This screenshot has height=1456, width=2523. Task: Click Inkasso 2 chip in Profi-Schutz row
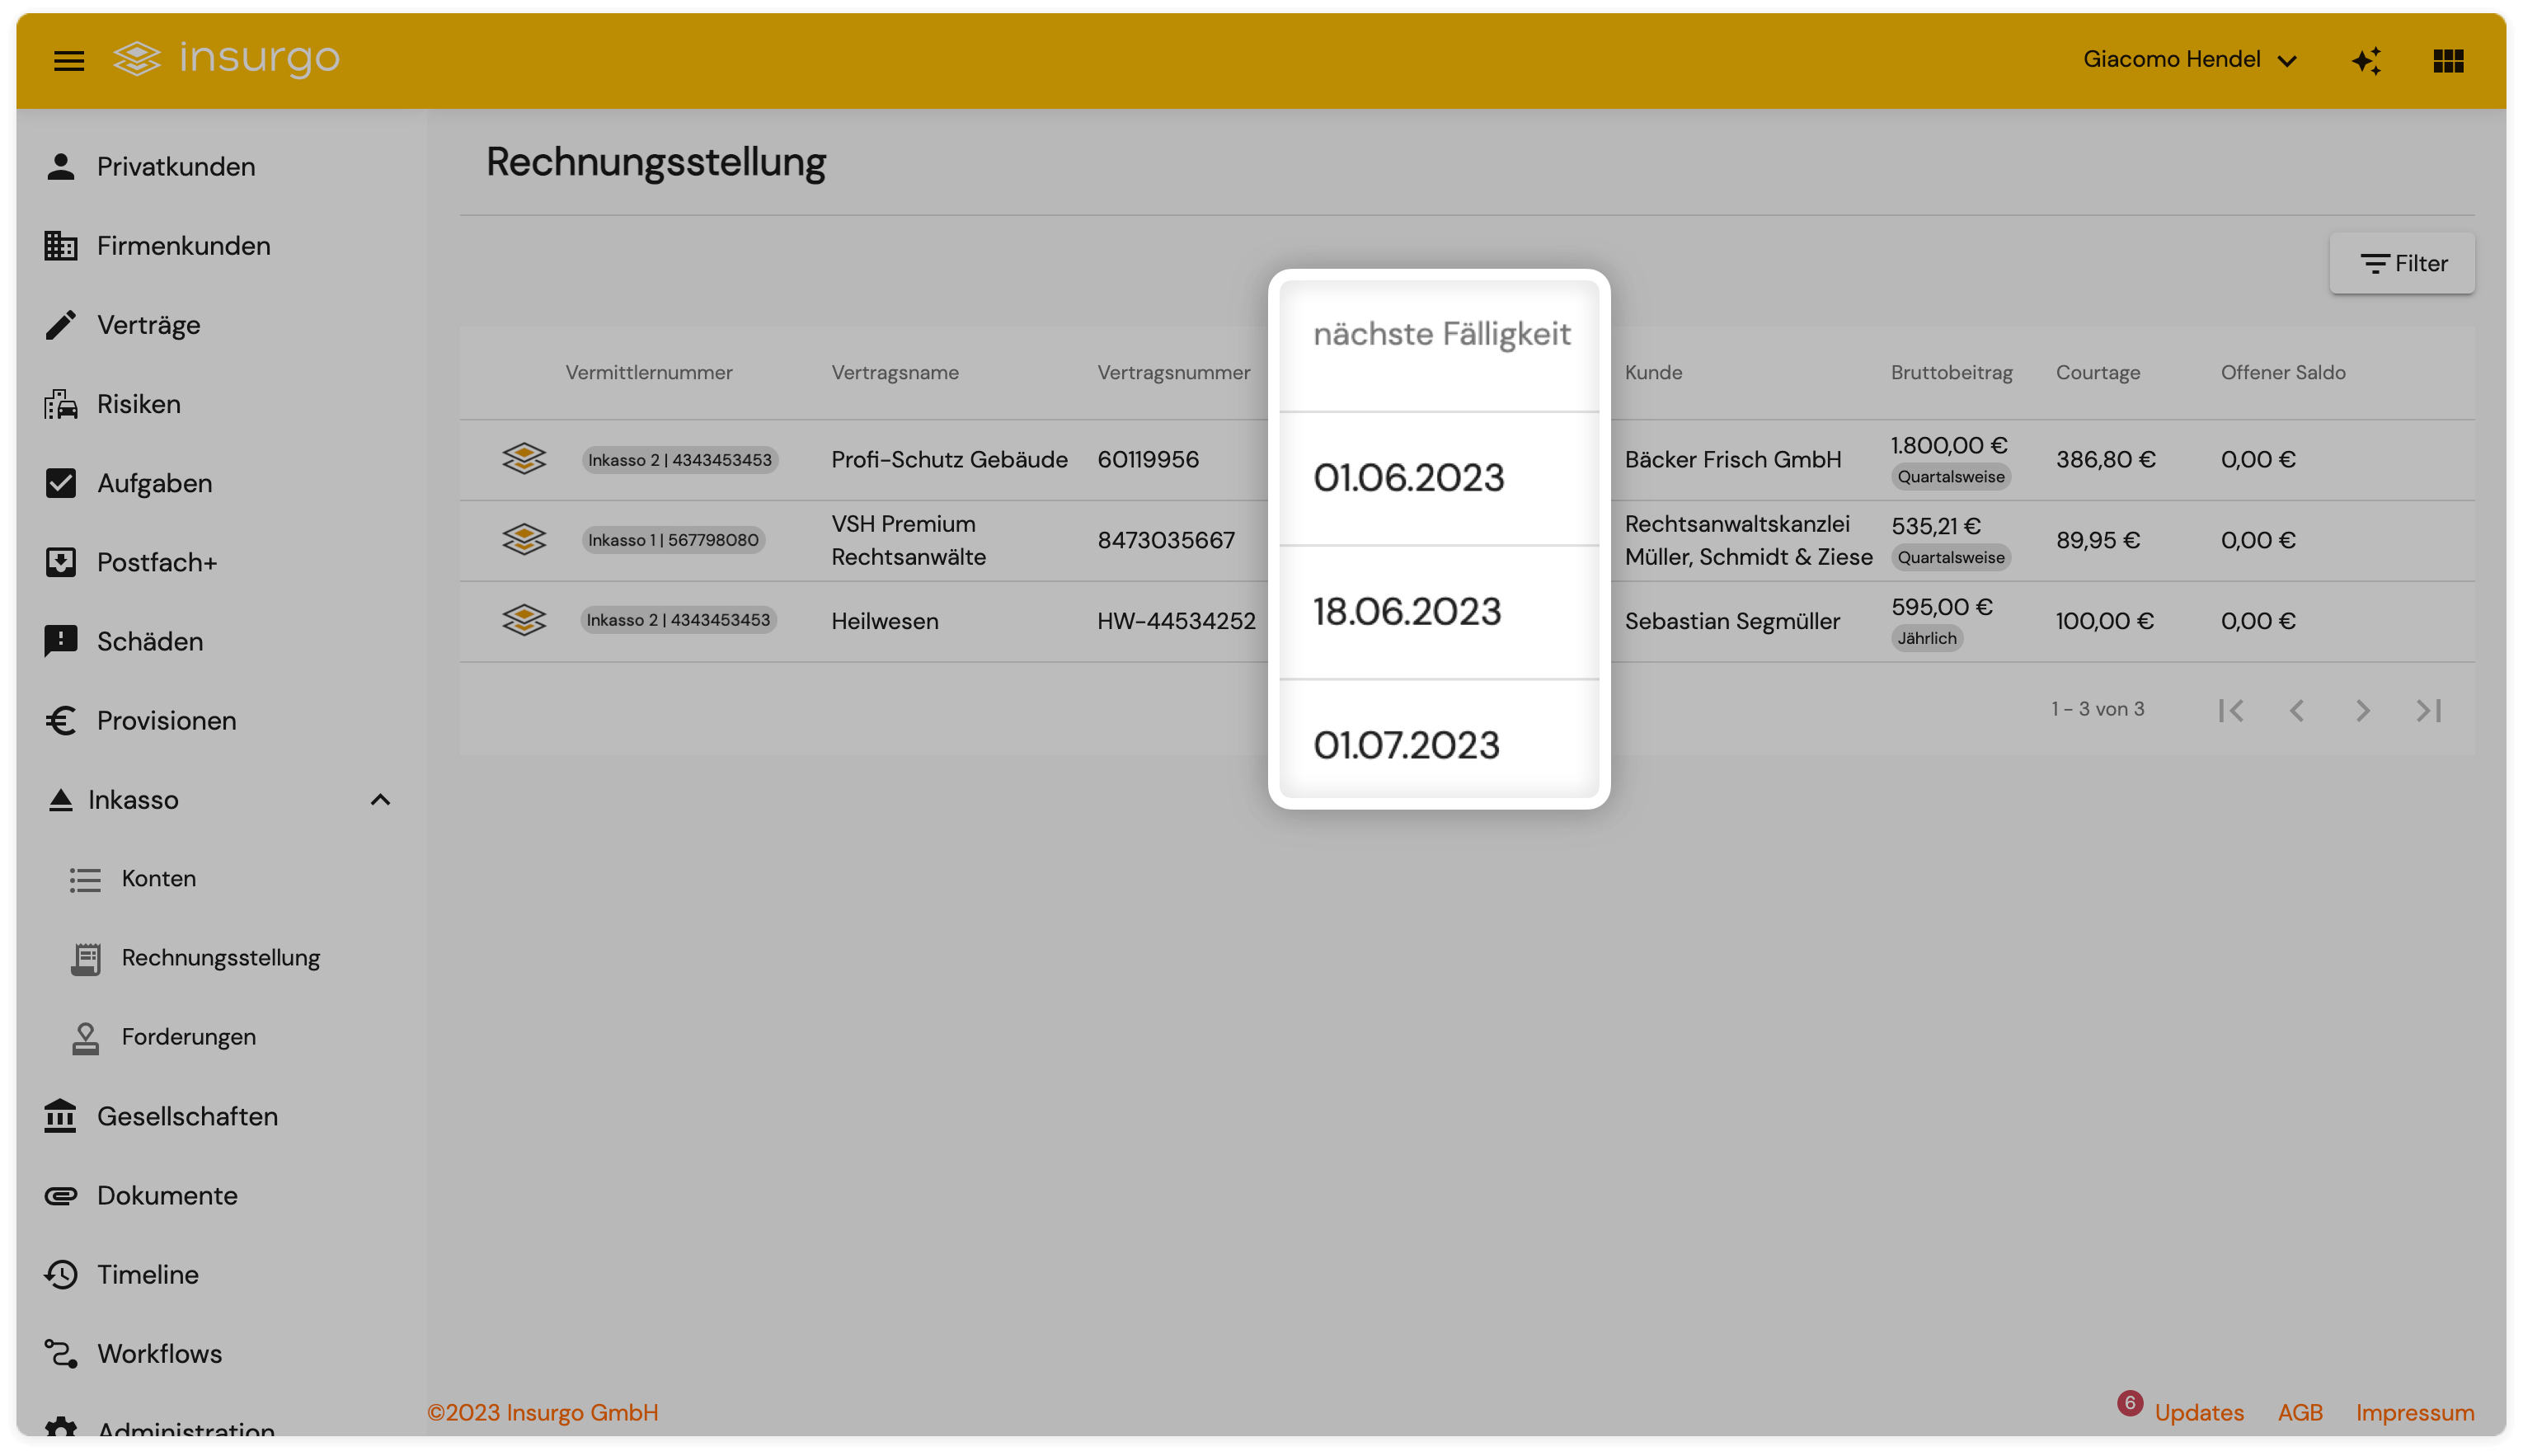[679, 460]
